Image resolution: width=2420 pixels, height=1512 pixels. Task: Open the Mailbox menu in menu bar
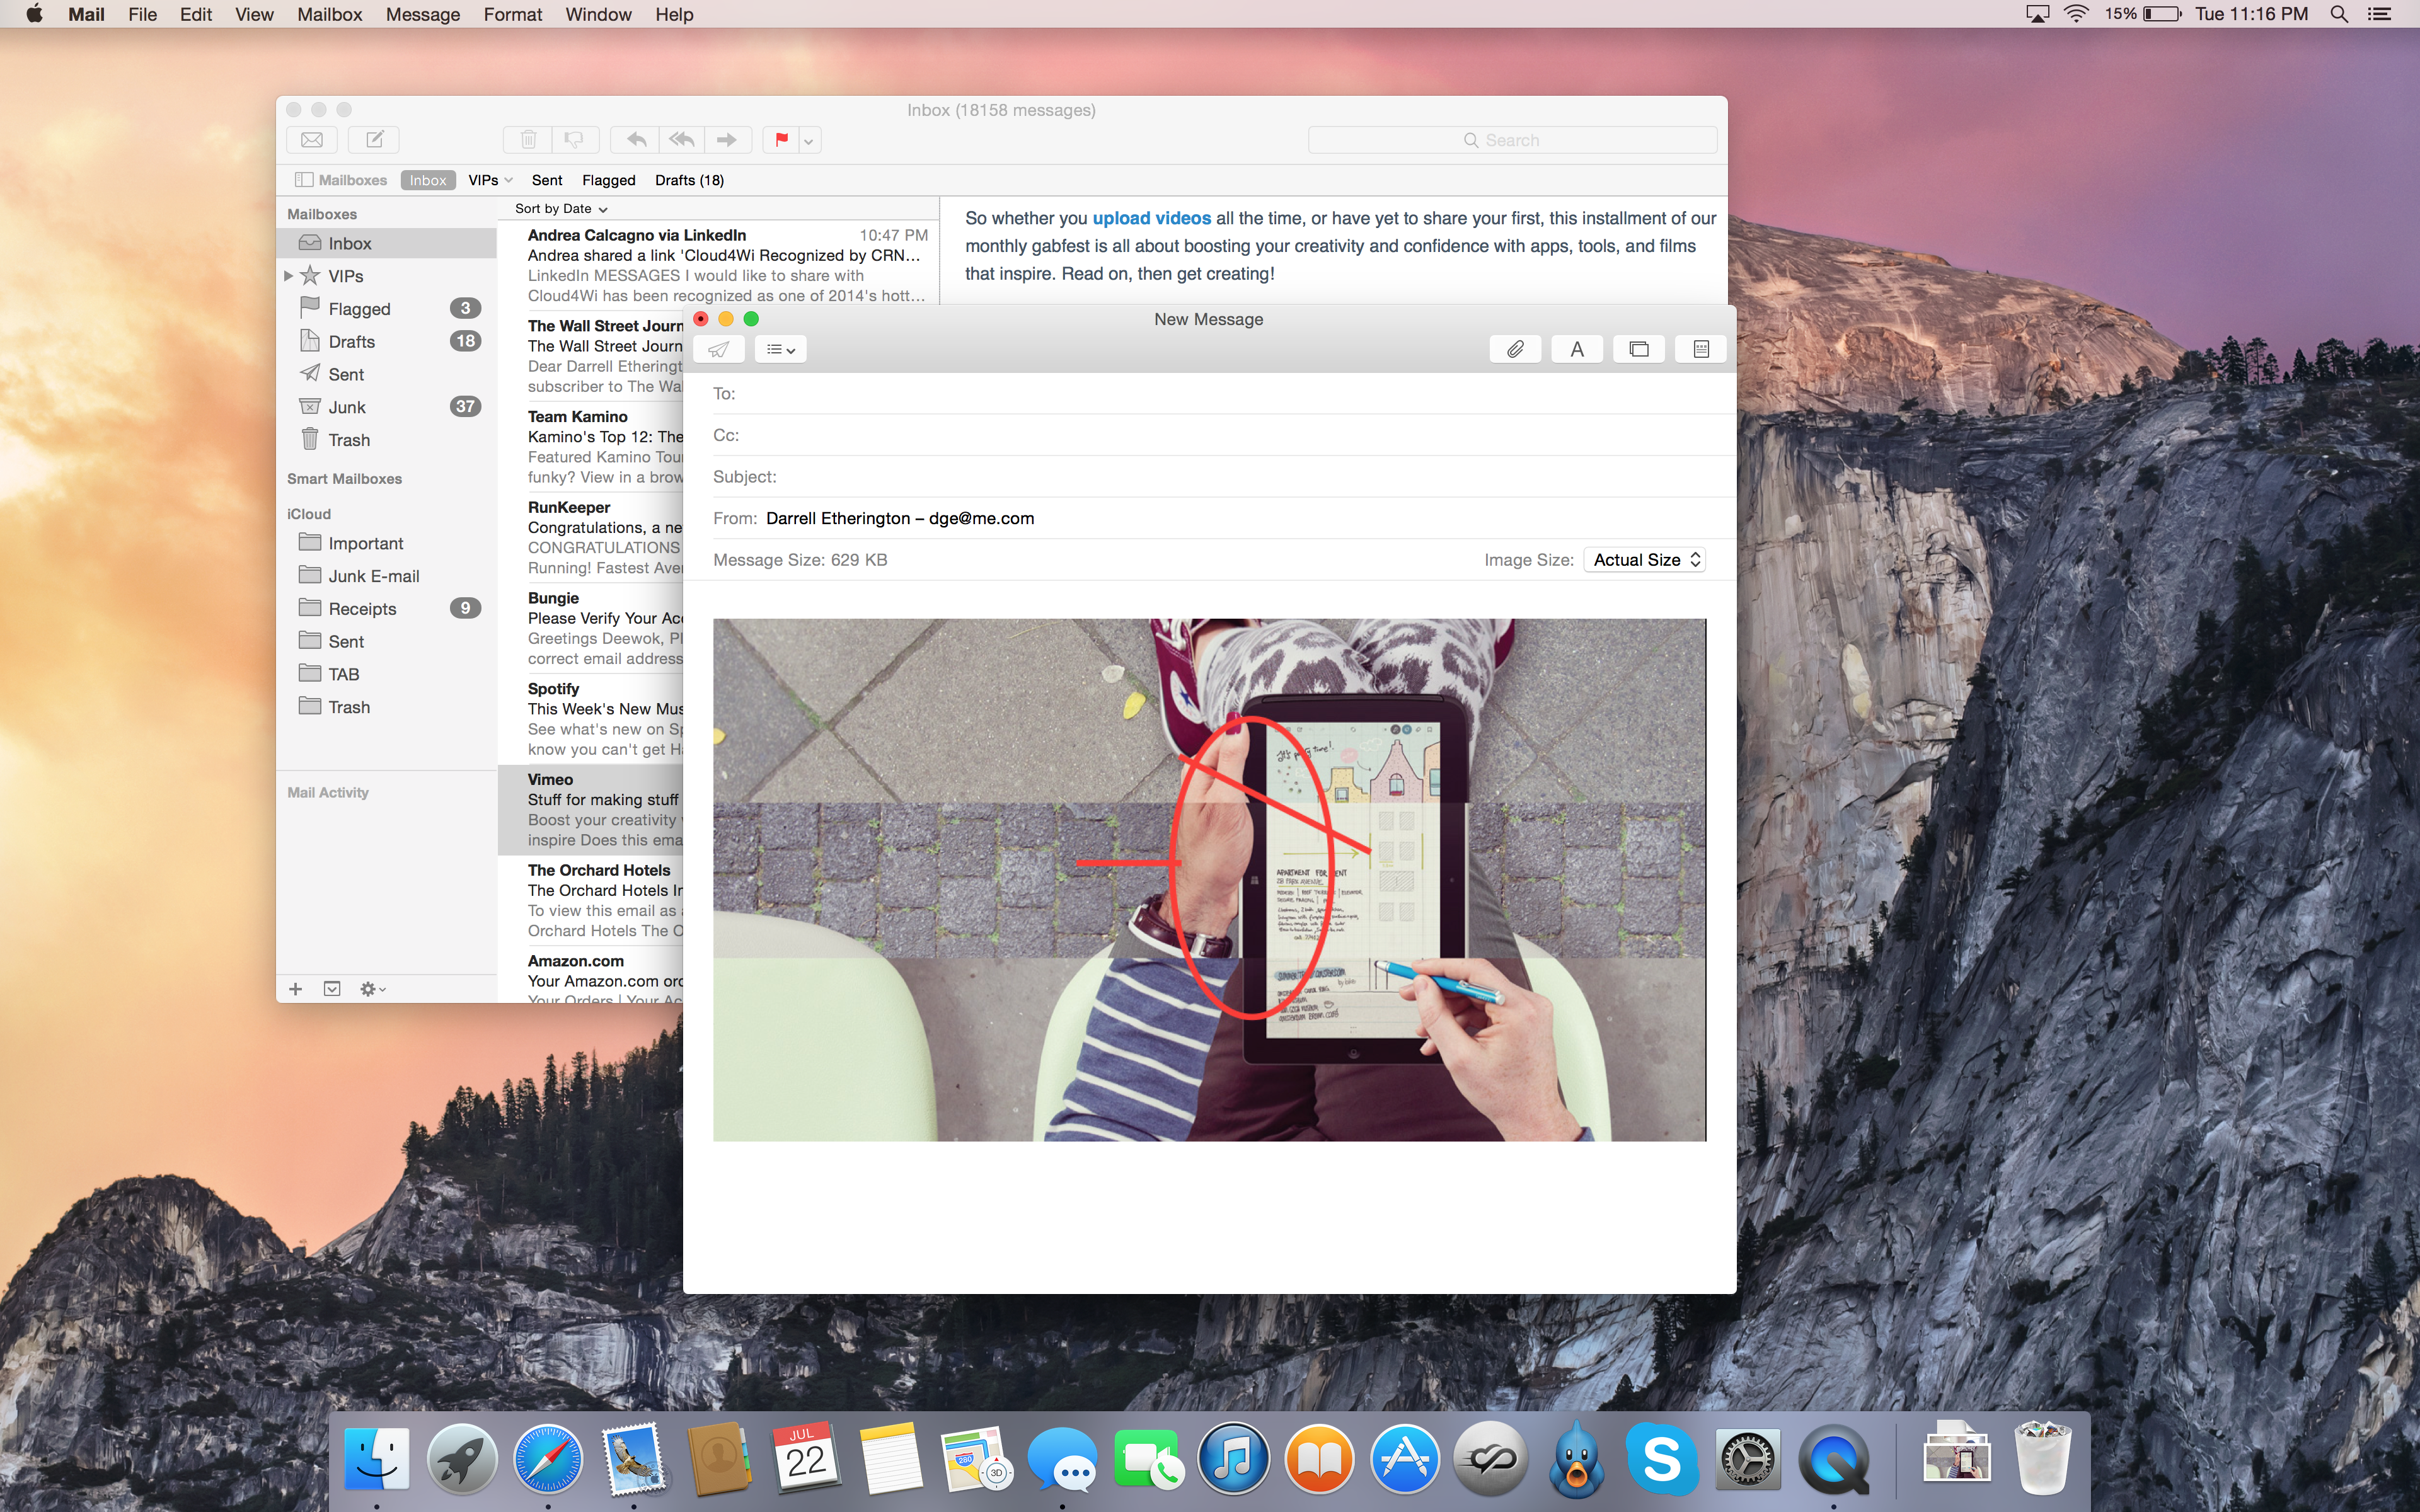pos(329,14)
